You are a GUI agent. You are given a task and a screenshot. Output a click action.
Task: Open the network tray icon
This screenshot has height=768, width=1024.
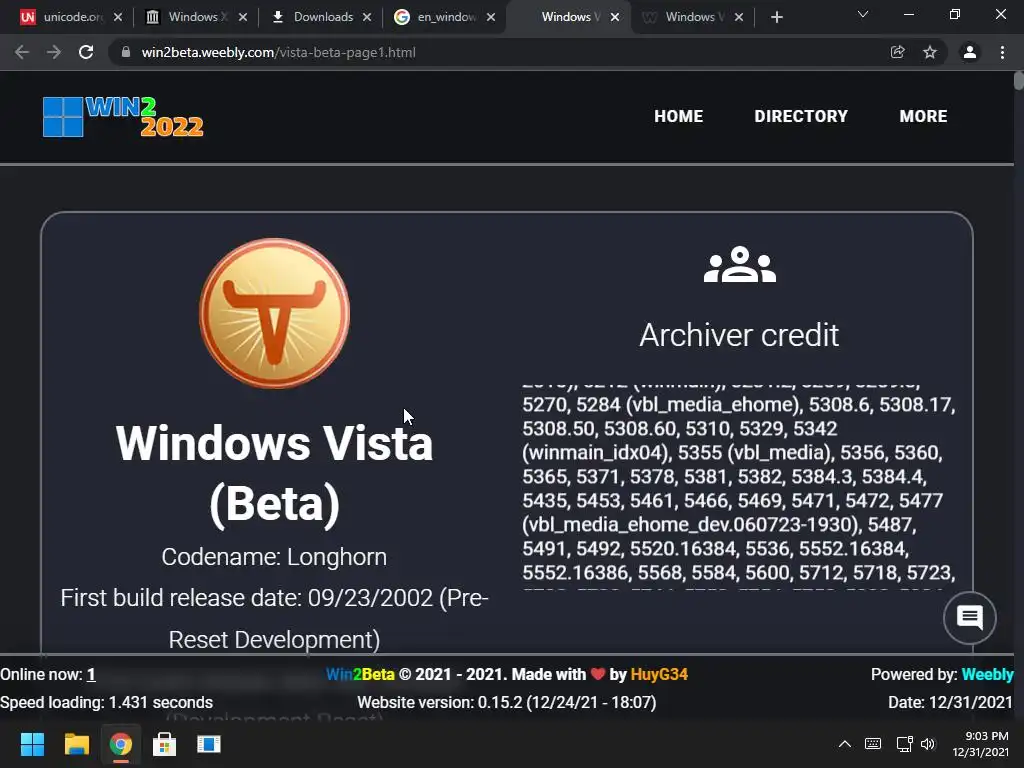904,744
